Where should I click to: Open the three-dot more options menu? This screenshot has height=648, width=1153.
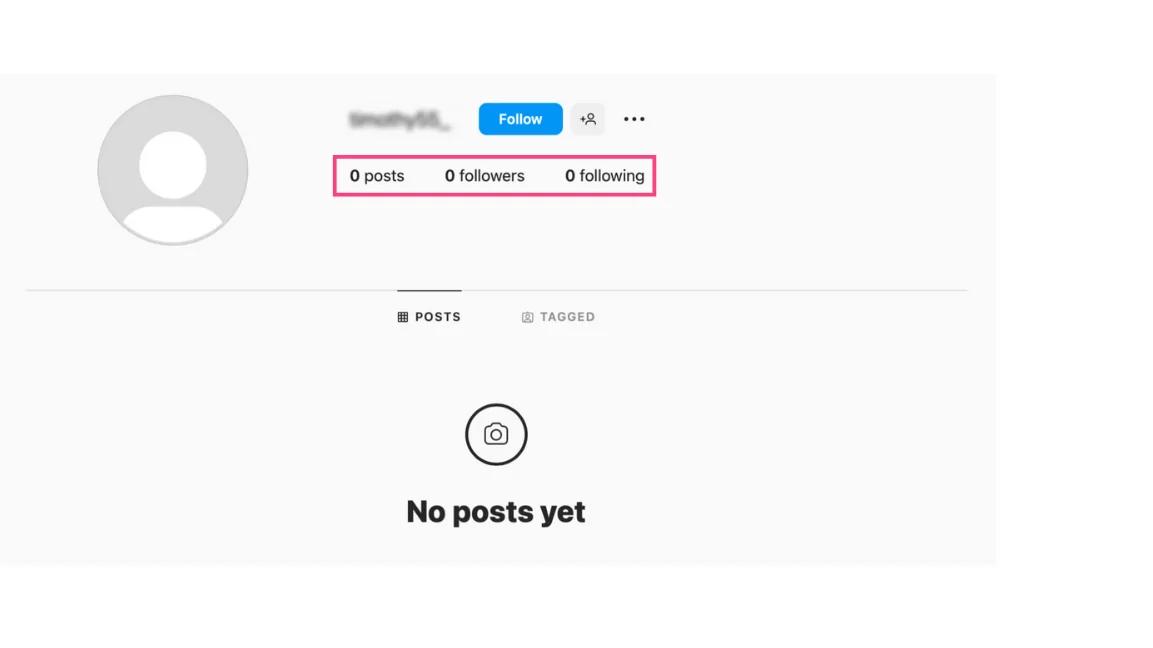pos(634,119)
